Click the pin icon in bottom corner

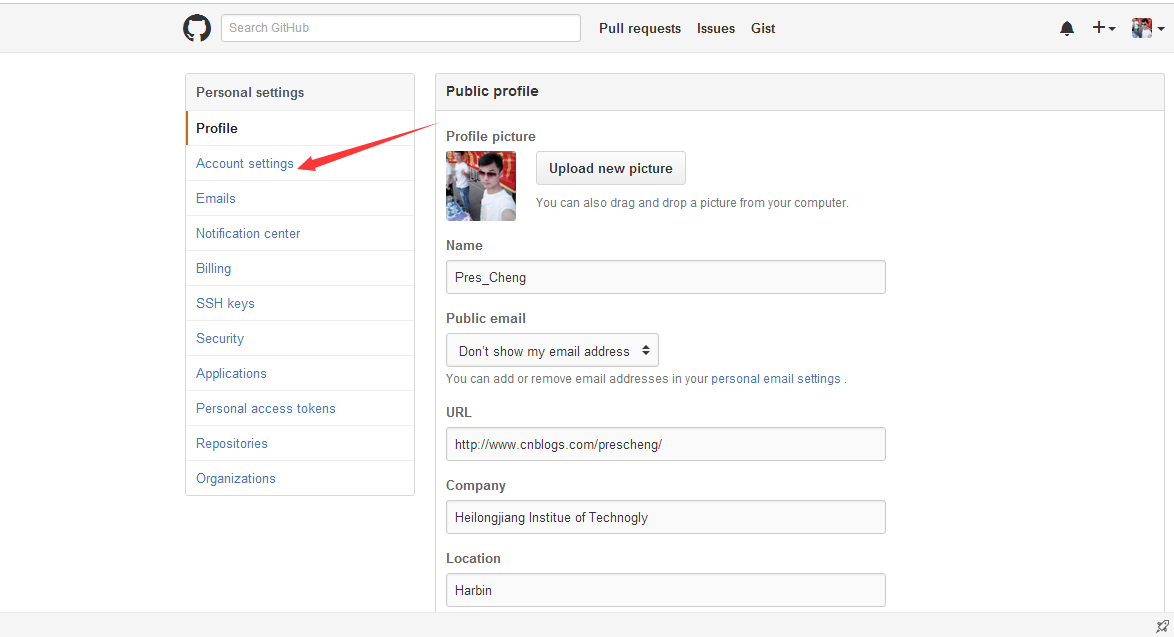(1162, 626)
